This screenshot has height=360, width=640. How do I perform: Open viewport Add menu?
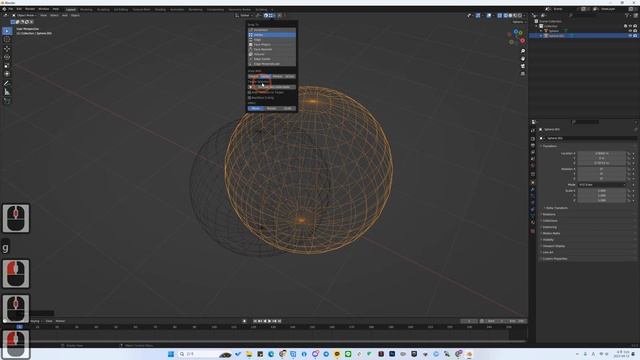click(x=64, y=16)
